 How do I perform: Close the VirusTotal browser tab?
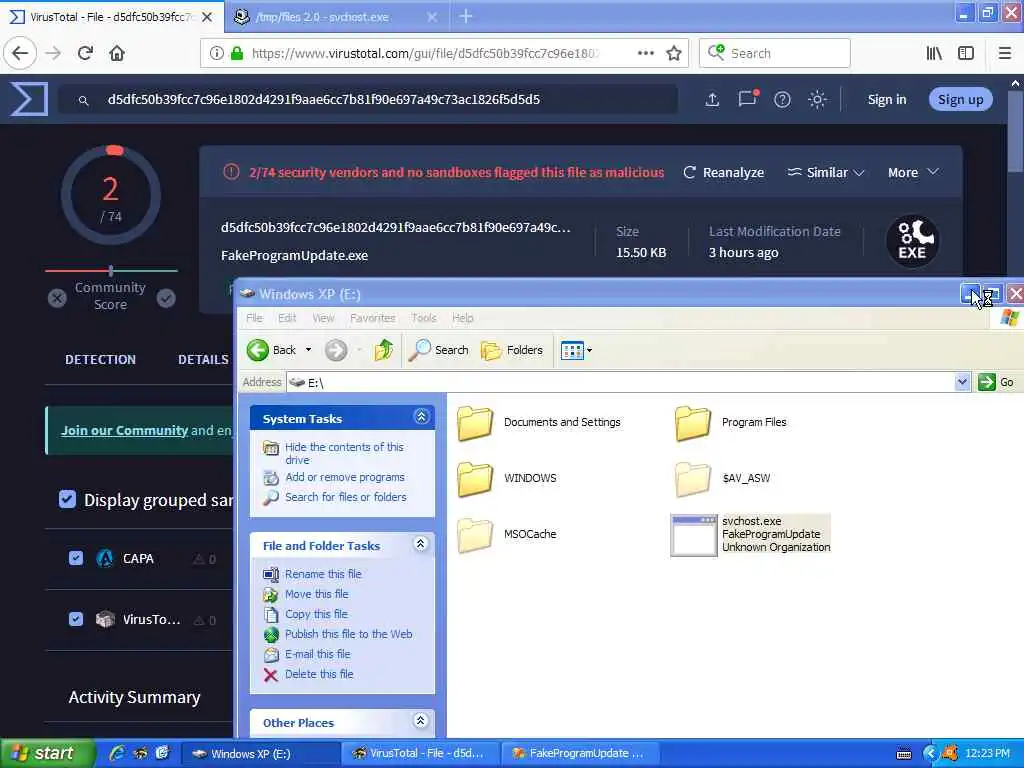click(207, 17)
